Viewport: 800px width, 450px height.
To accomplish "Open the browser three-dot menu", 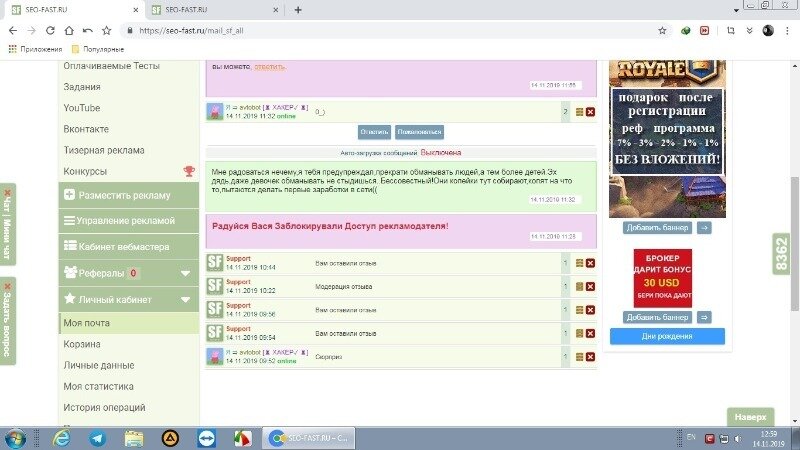I will coord(787,31).
